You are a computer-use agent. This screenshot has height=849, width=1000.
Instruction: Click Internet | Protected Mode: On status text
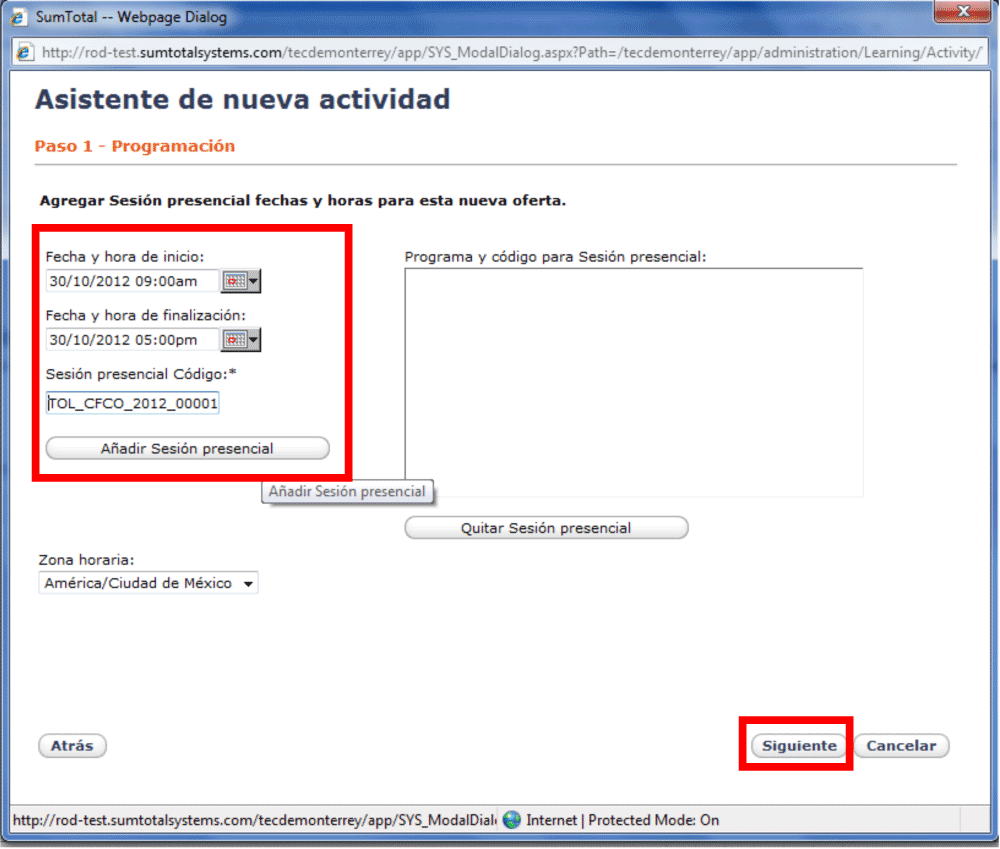(622, 820)
